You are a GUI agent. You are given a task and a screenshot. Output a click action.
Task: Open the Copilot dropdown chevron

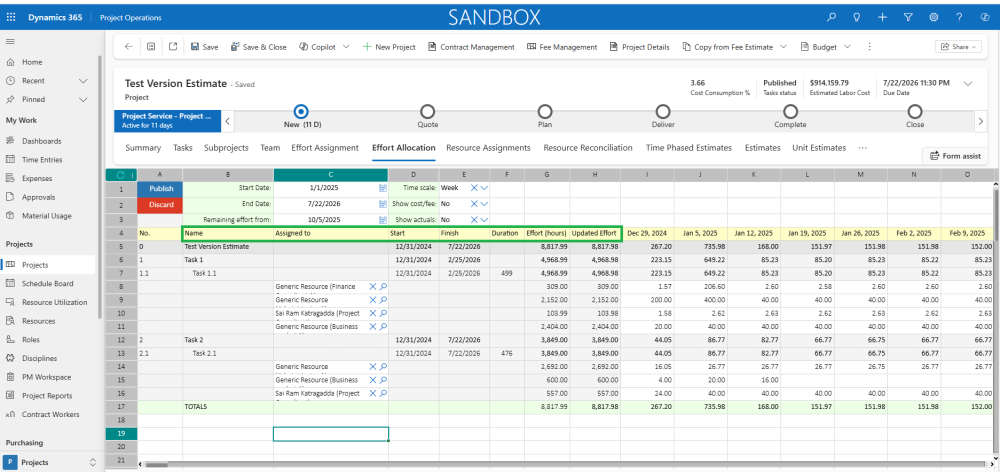tap(346, 47)
